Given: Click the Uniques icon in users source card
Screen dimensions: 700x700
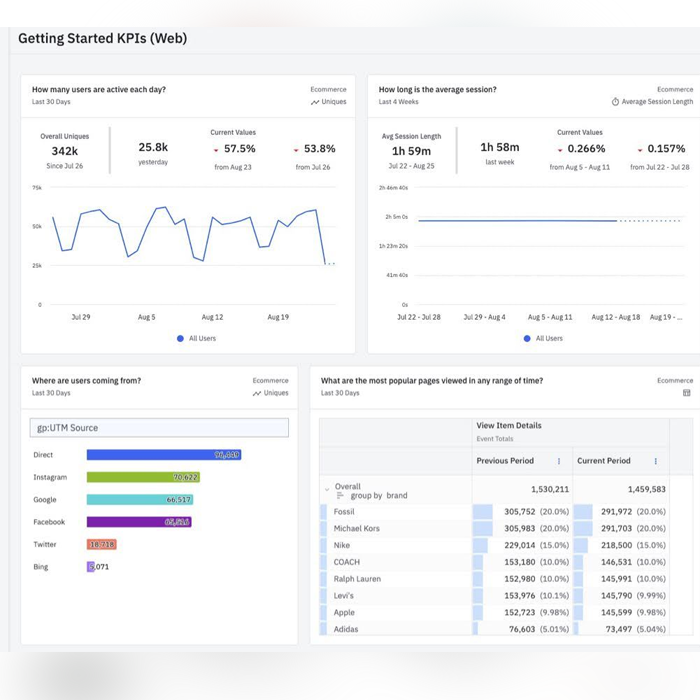Looking at the screenshot, I should pyautogui.click(x=257, y=393).
